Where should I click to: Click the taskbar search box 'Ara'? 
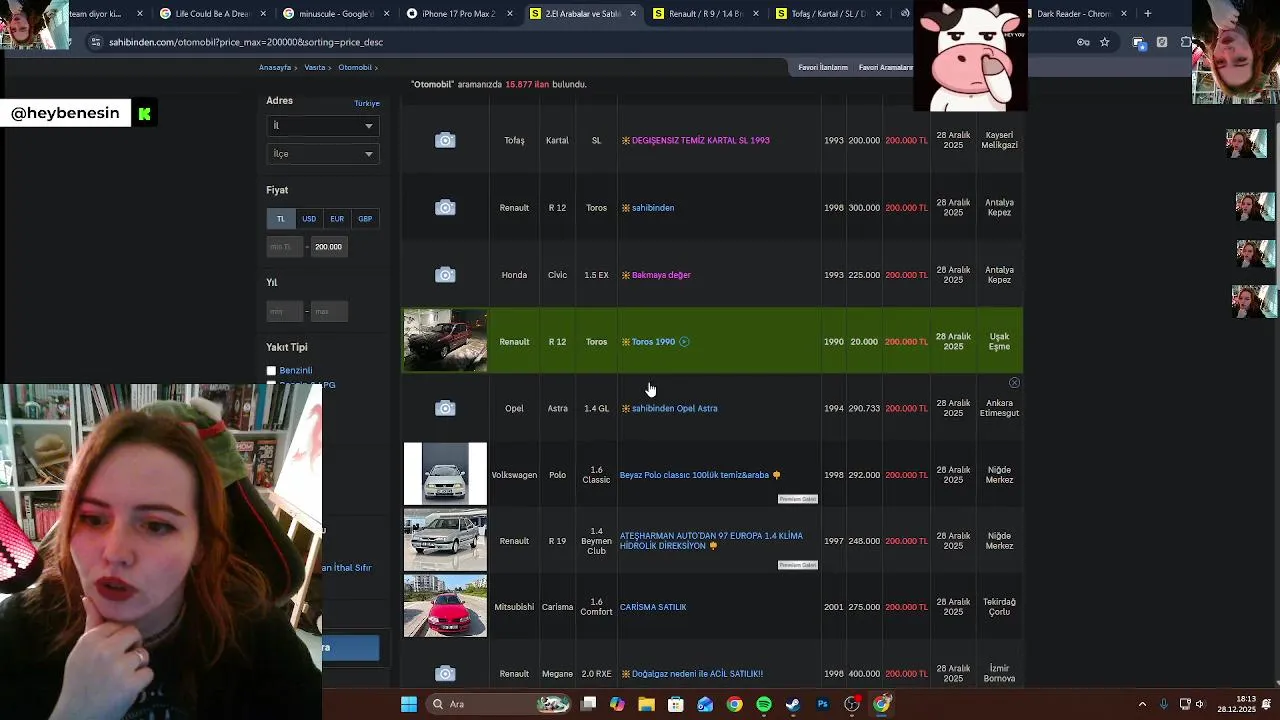coord(497,704)
